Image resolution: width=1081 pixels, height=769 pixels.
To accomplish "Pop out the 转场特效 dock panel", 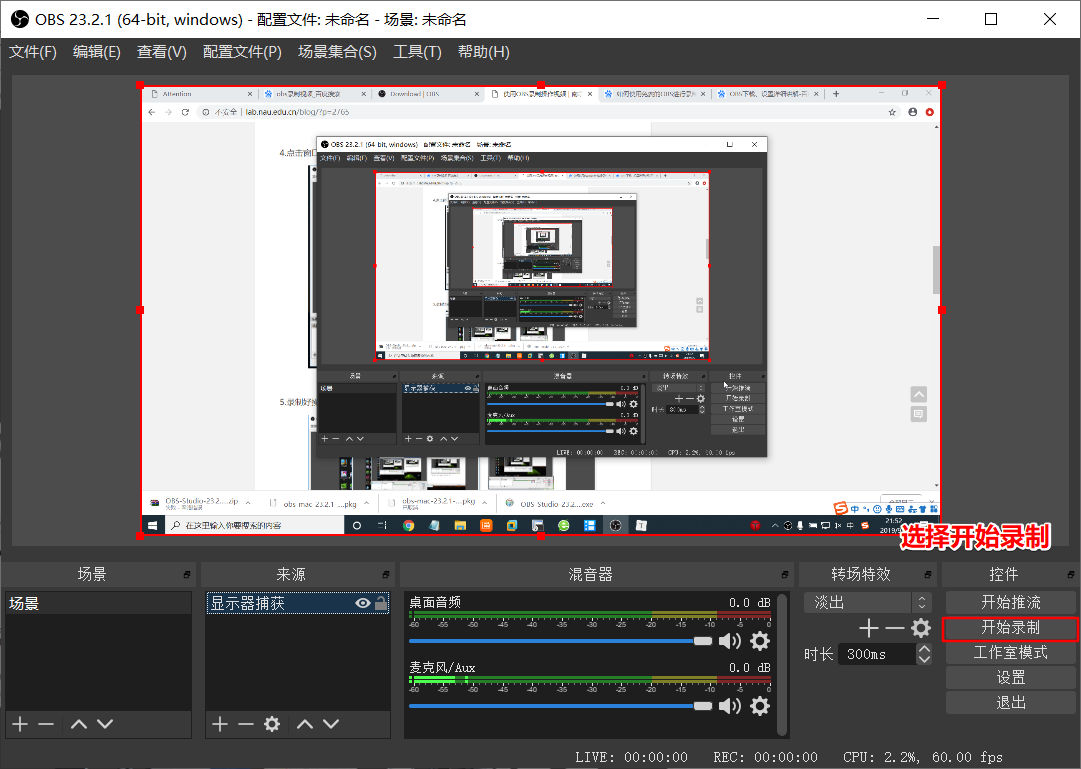I will [x=928, y=575].
